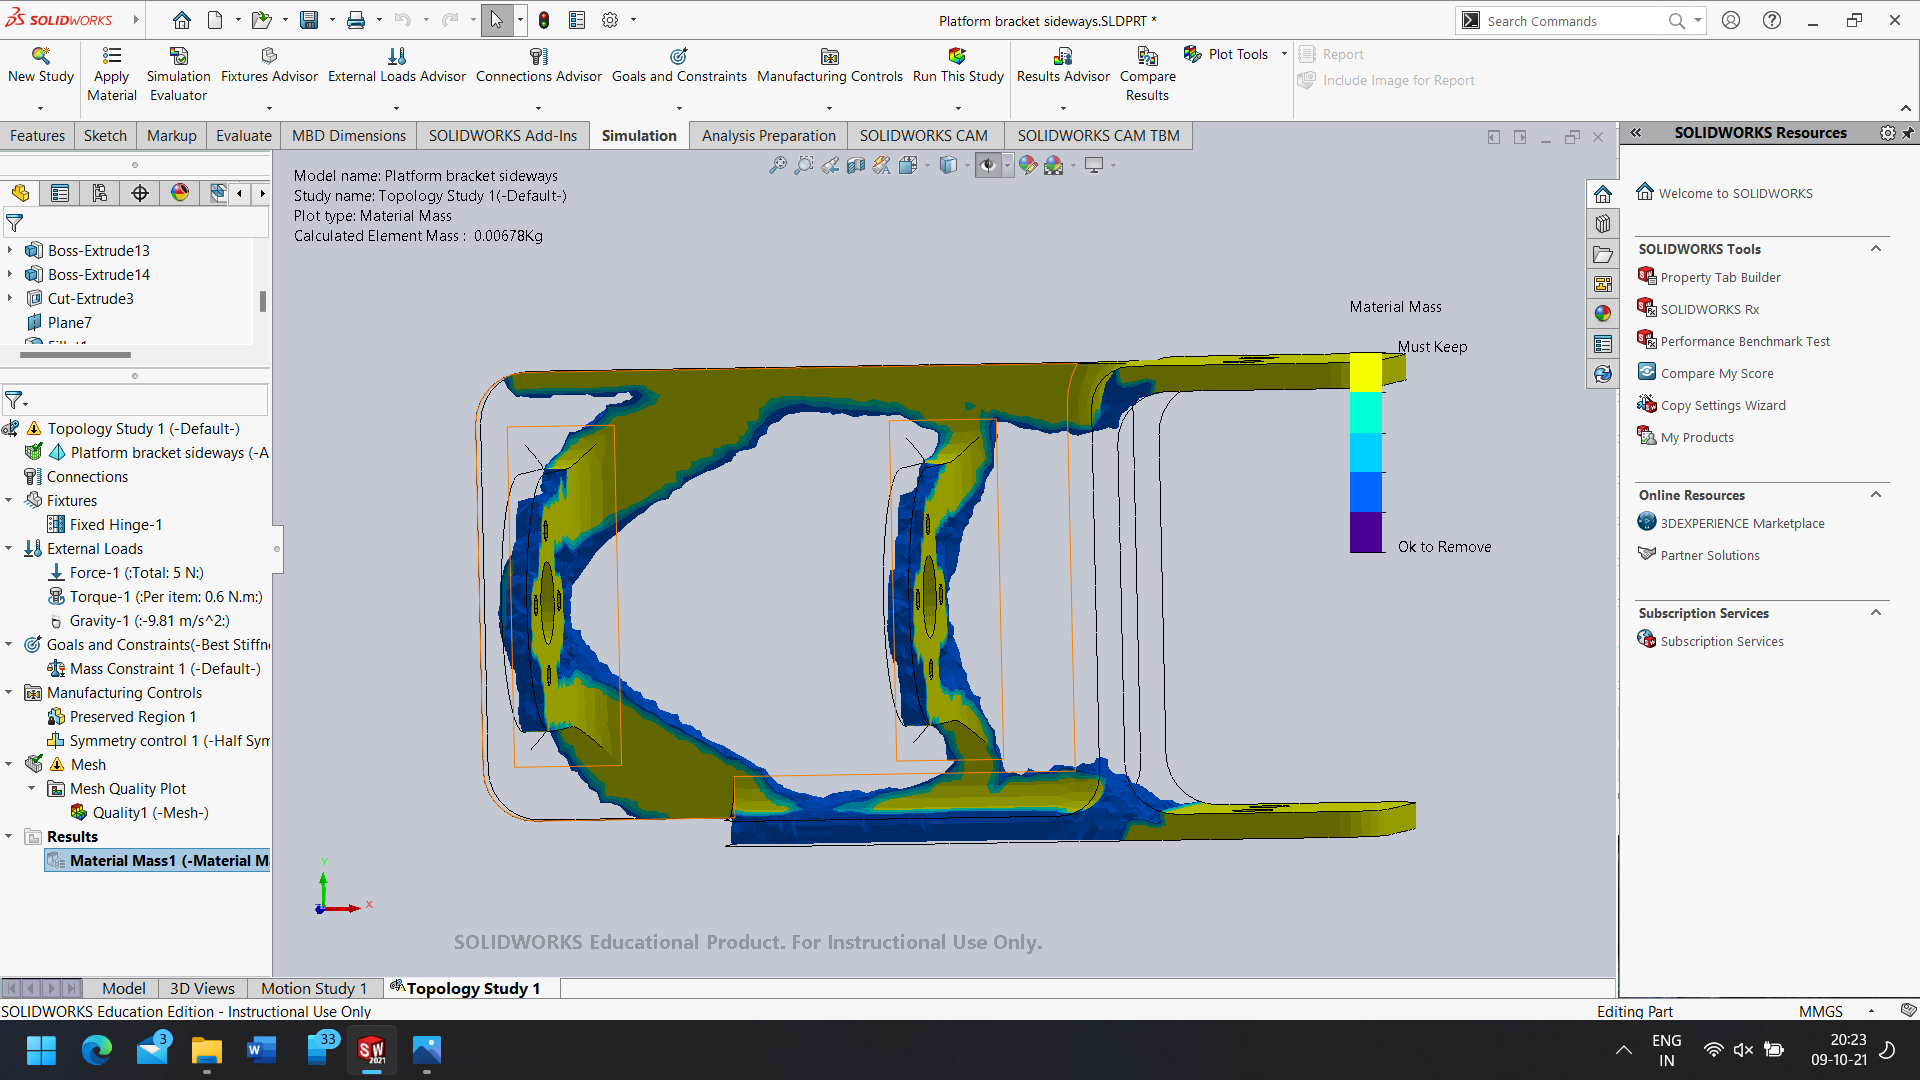
Task: Open the New Study command
Action: 41,65
